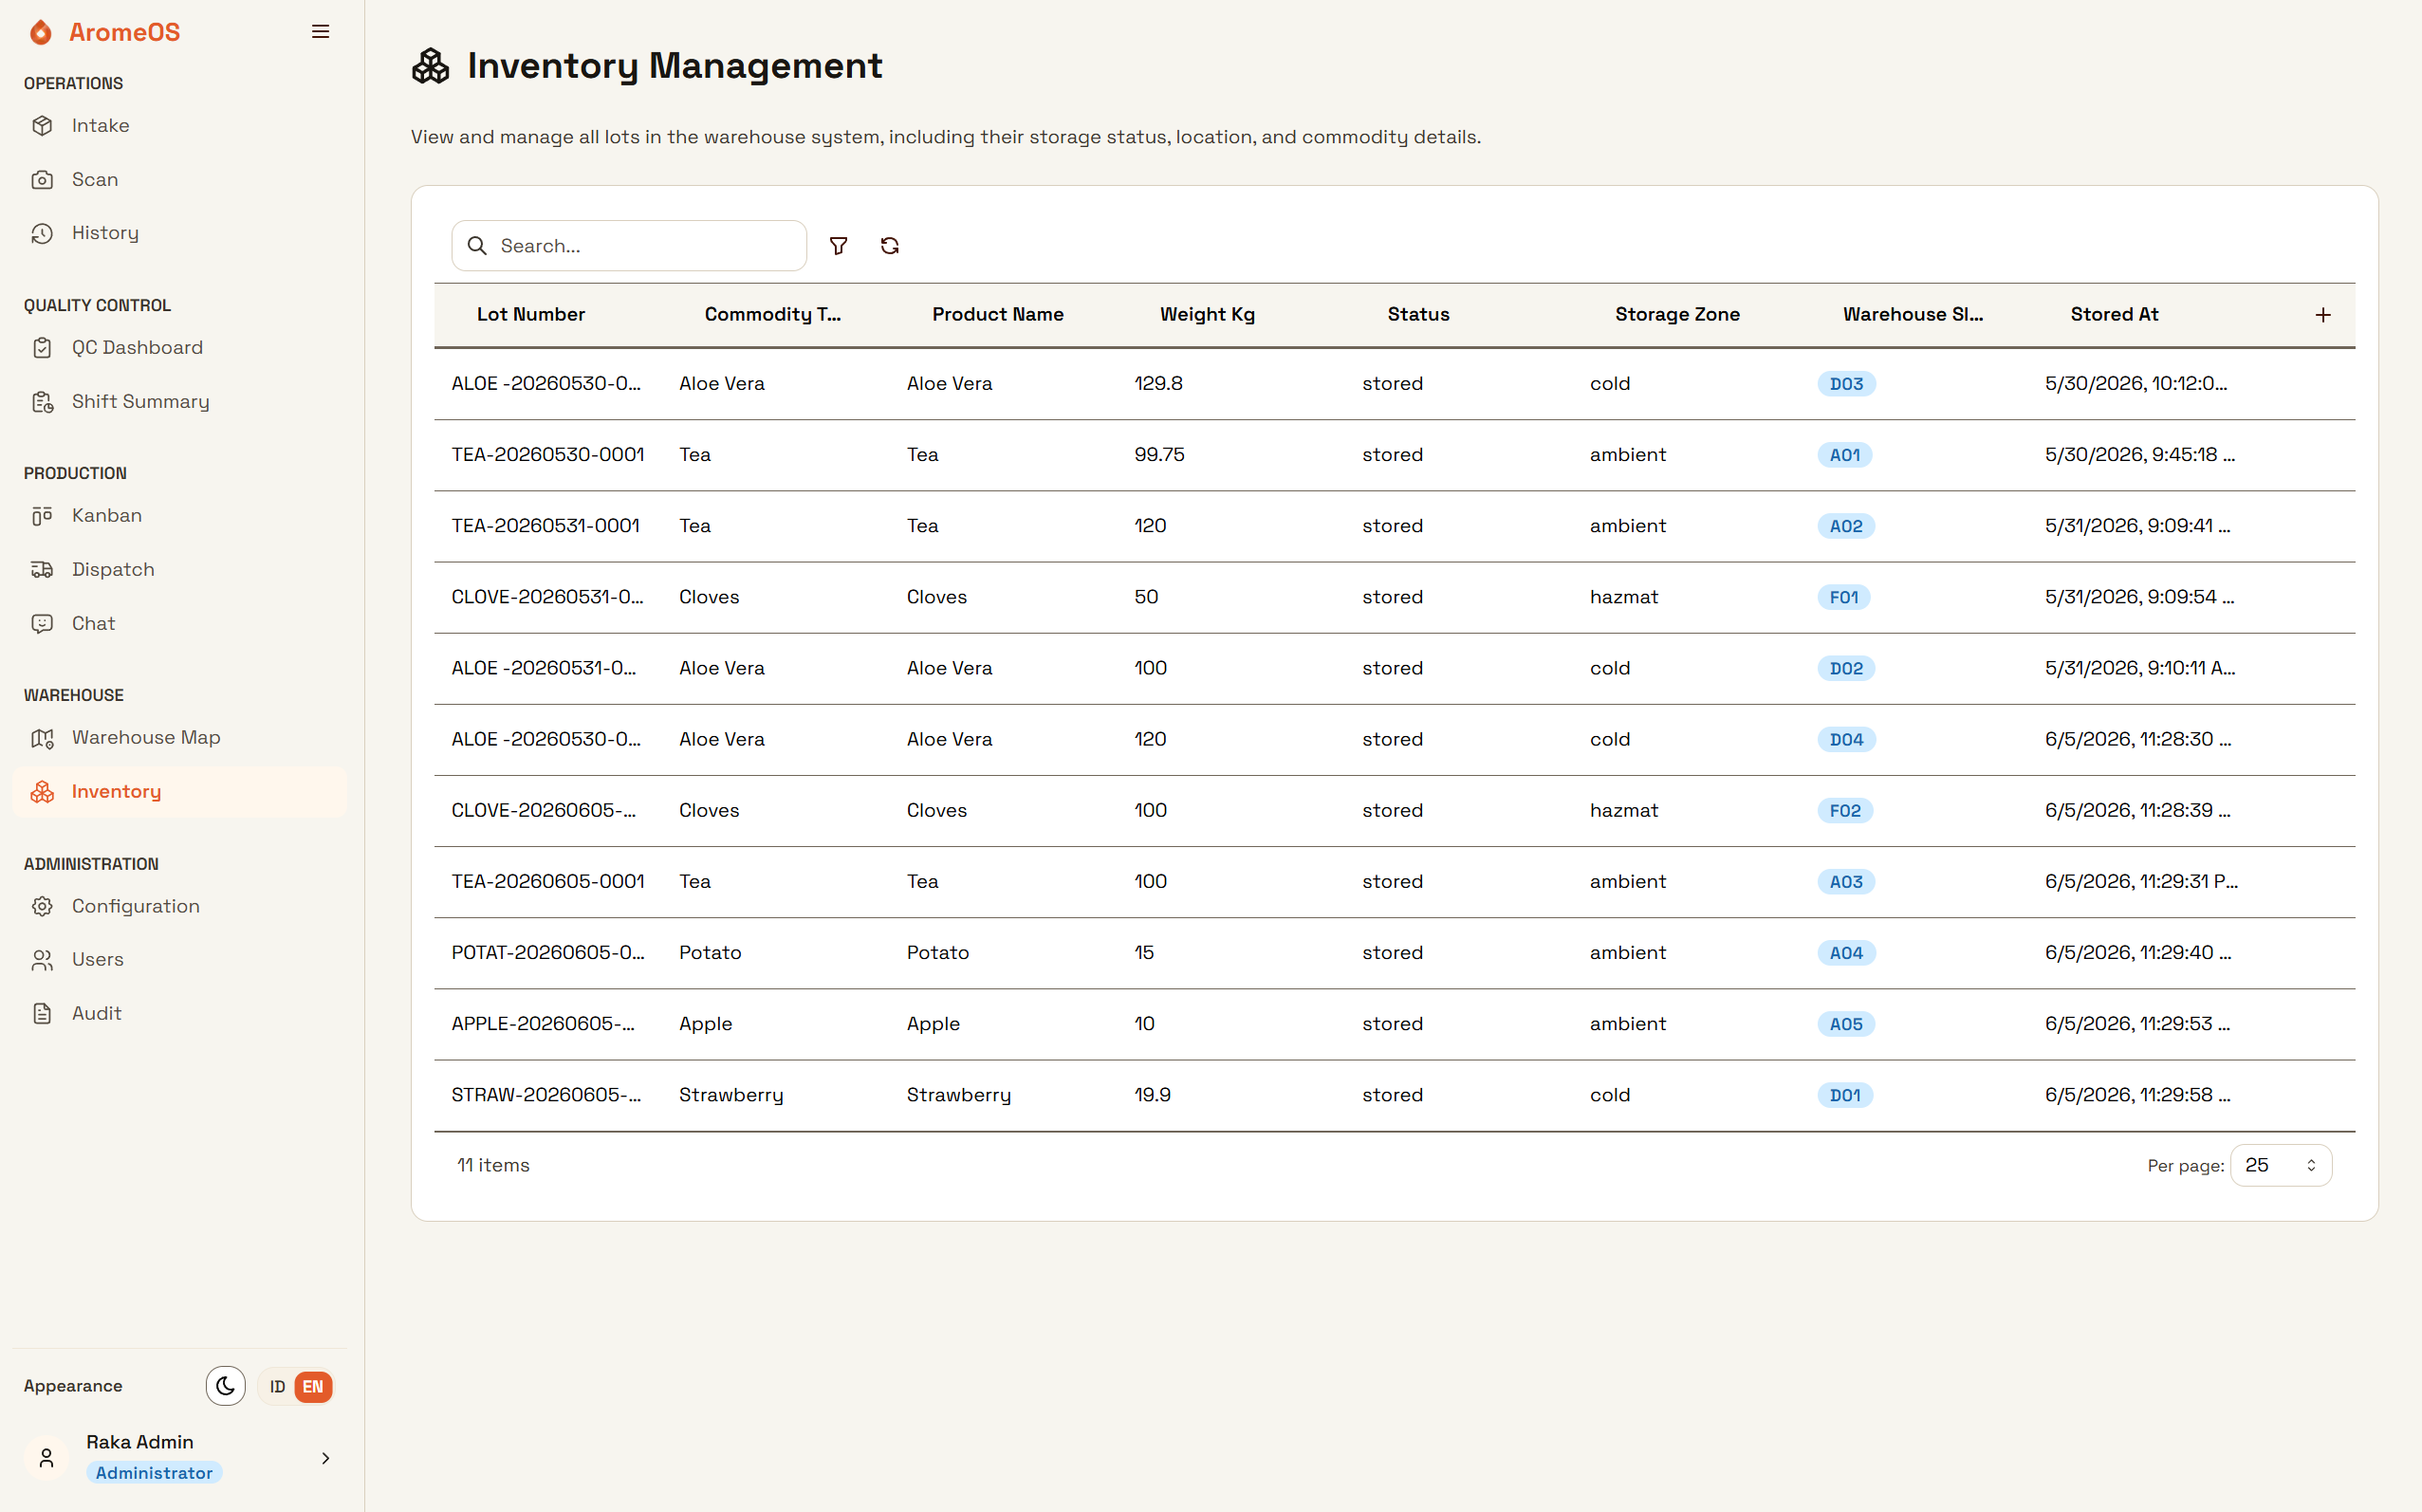Open the filter funnel icon
Screen dimensions: 2422x1512
838,246
